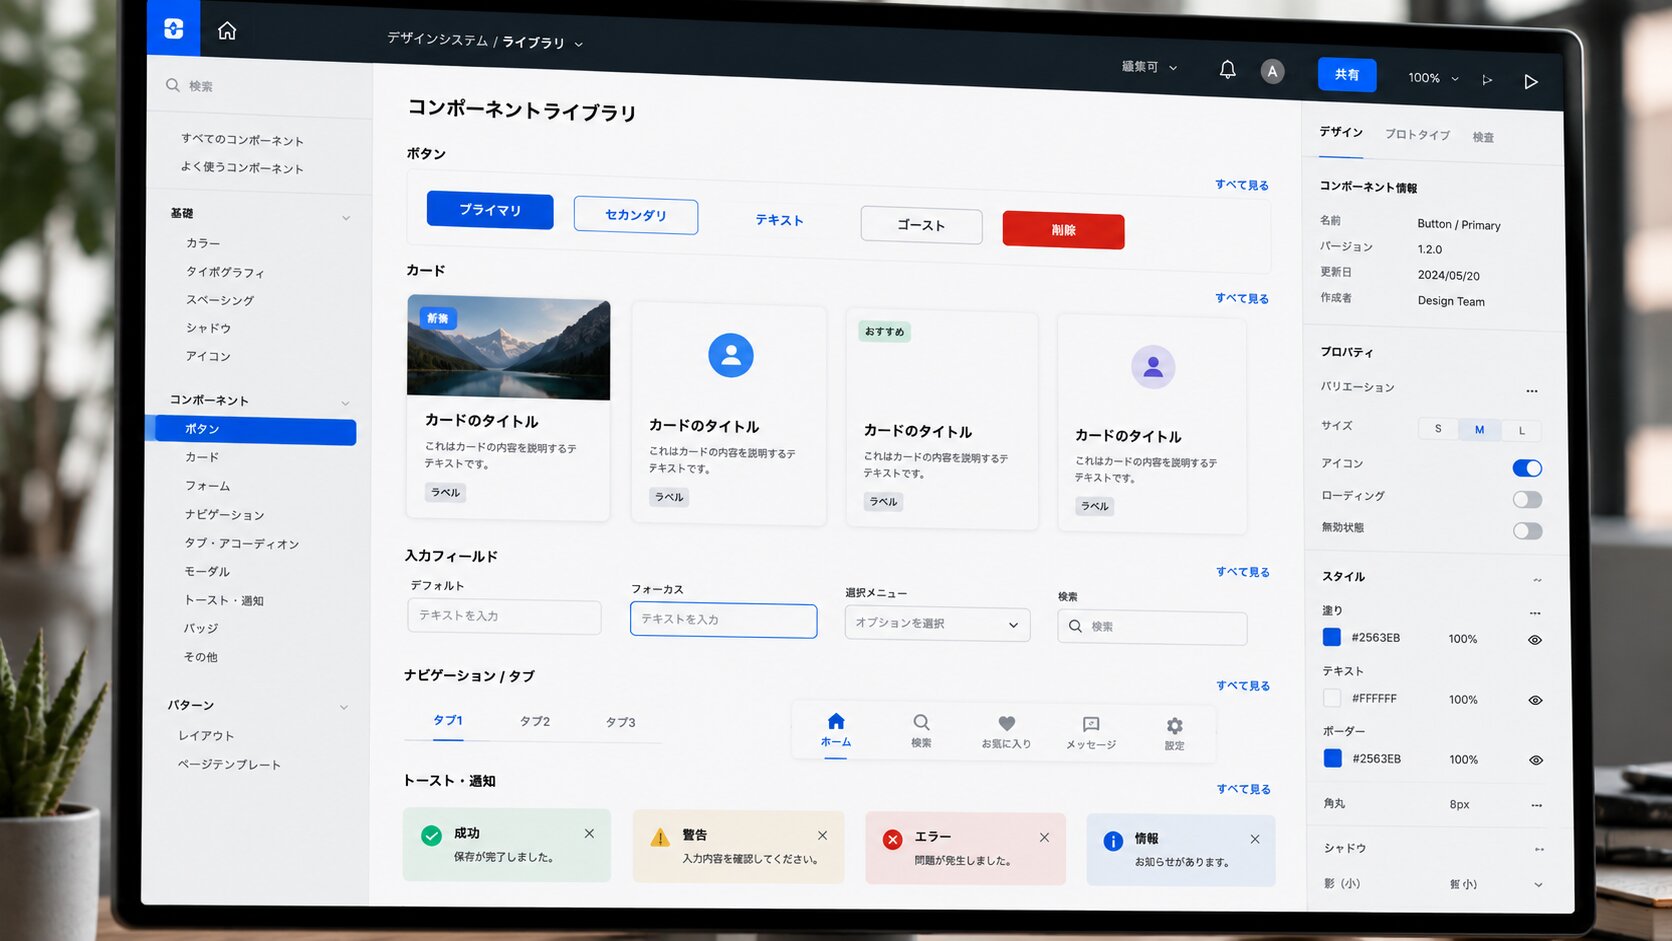Click the green success check icon
The width and height of the screenshot is (1672, 941).
tap(431, 835)
